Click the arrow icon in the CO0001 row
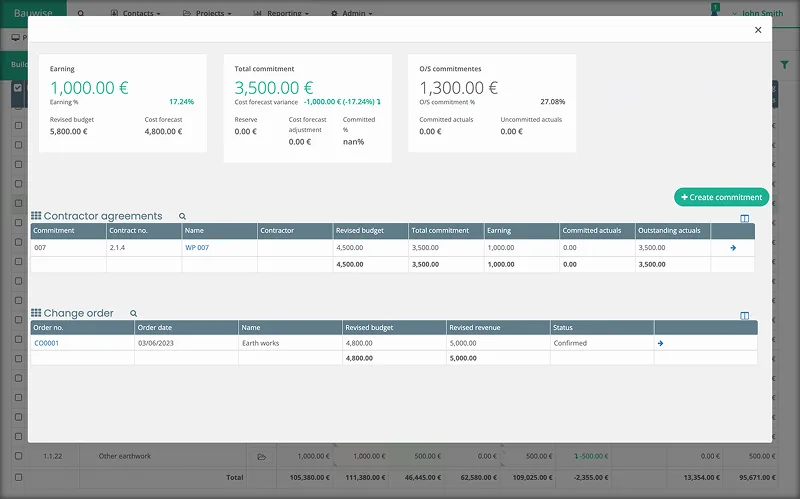800x499 pixels. [x=660, y=343]
